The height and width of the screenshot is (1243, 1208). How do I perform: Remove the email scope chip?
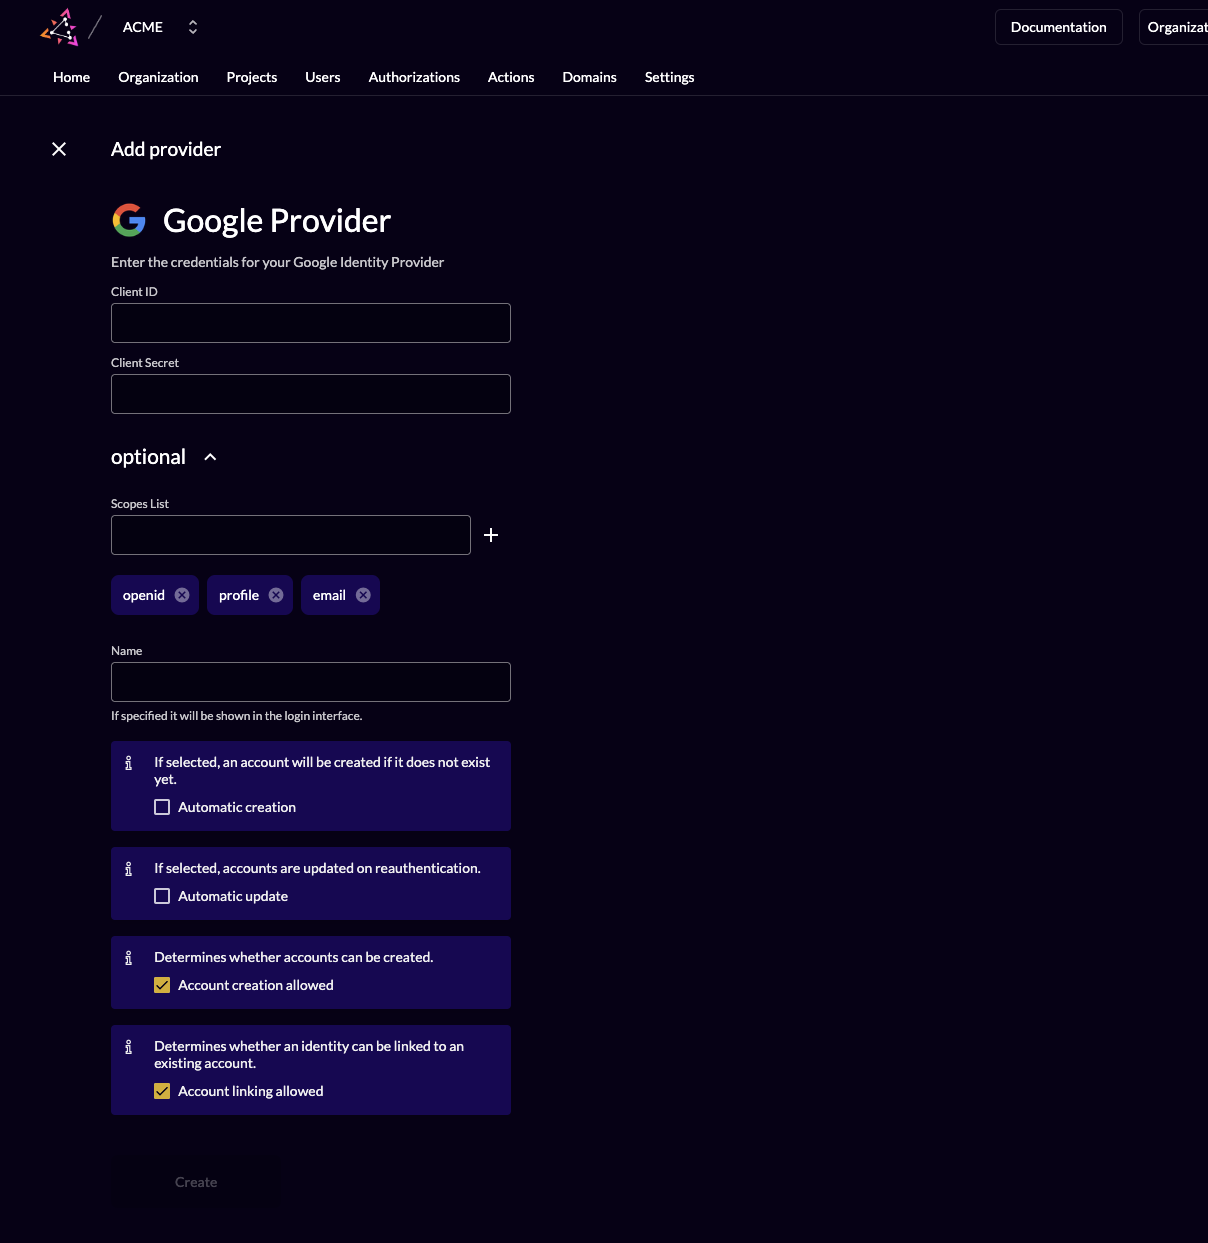(363, 595)
